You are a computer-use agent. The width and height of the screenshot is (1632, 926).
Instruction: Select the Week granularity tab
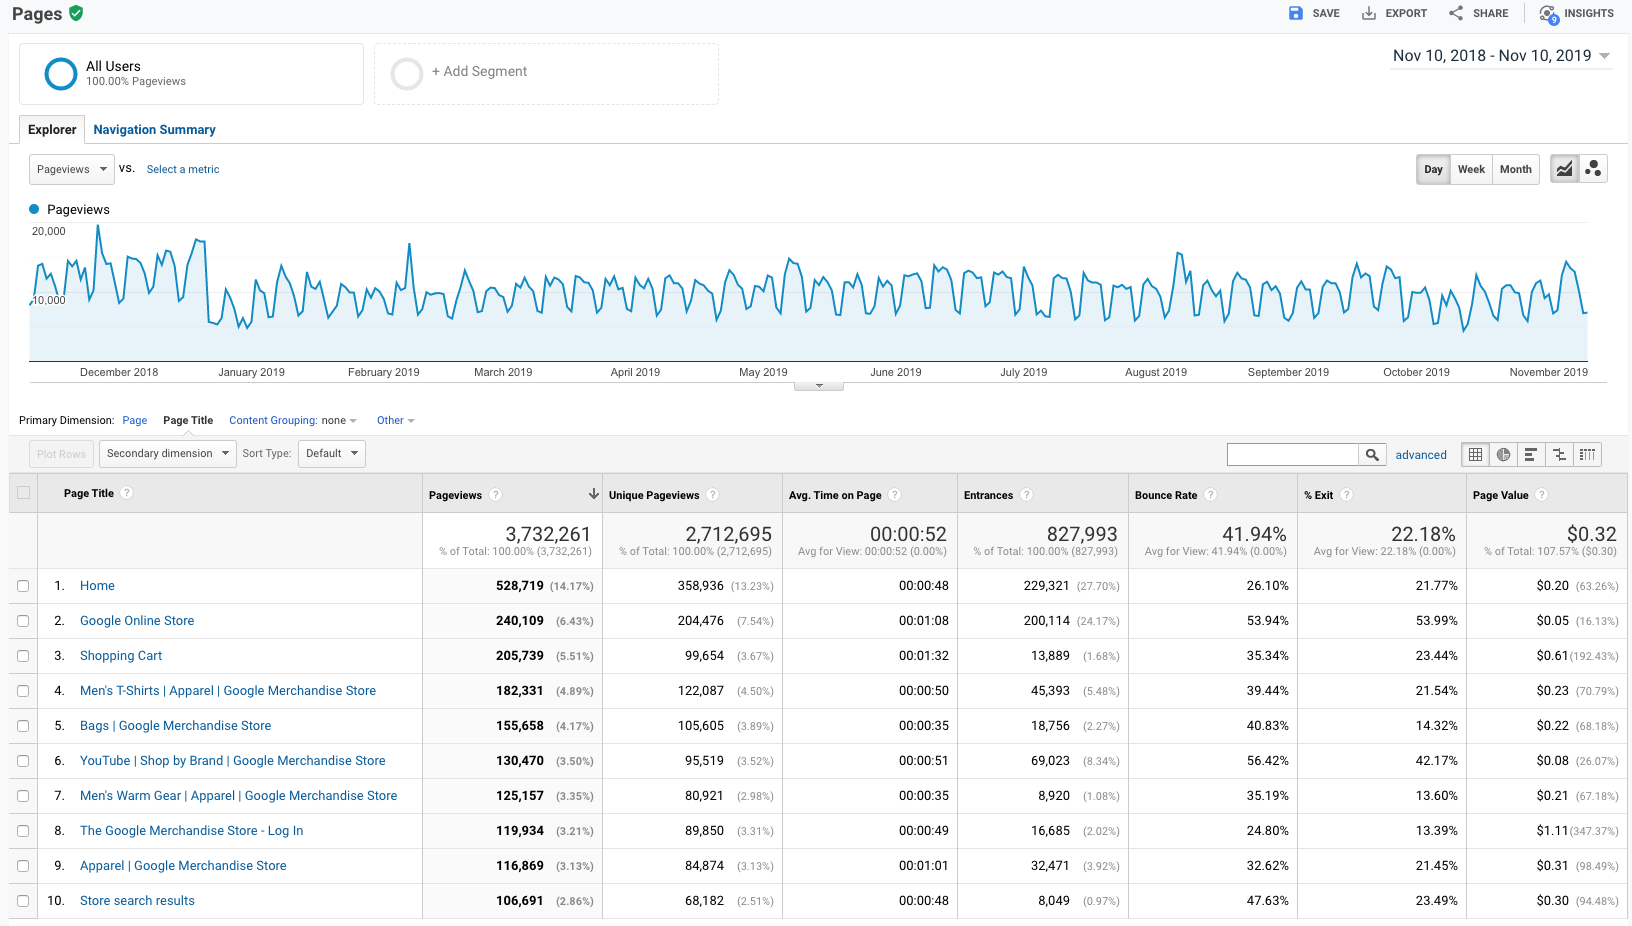click(x=1471, y=169)
